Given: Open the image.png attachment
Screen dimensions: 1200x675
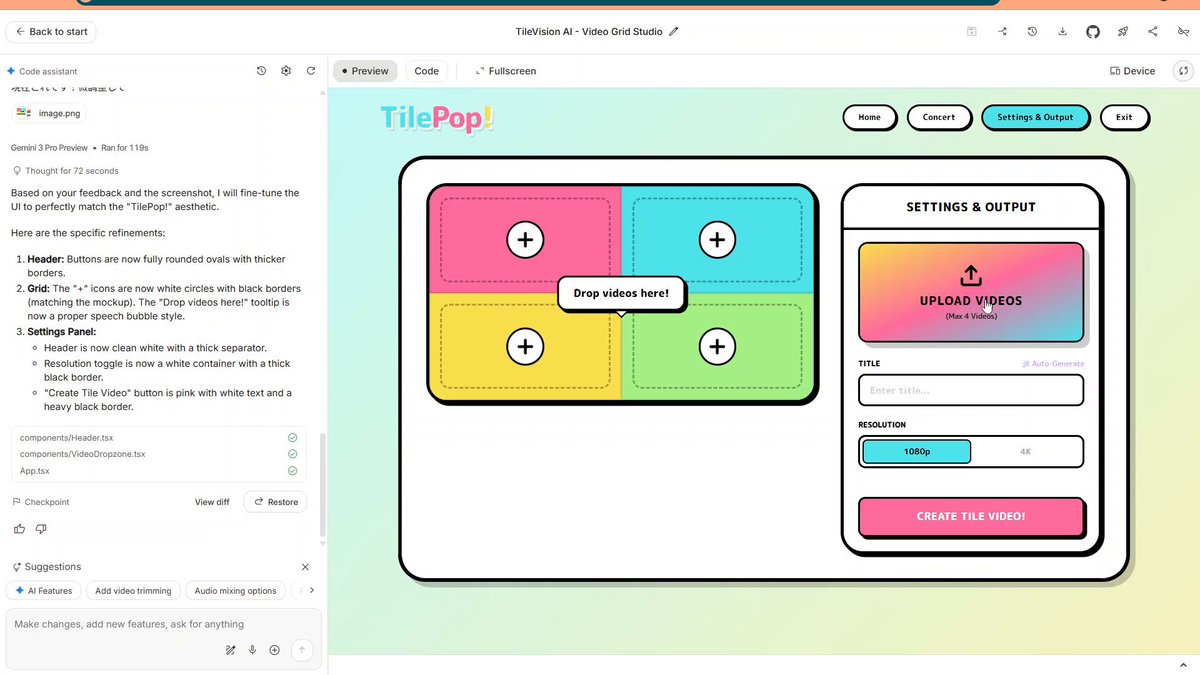Looking at the screenshot, I should point(49,114).
